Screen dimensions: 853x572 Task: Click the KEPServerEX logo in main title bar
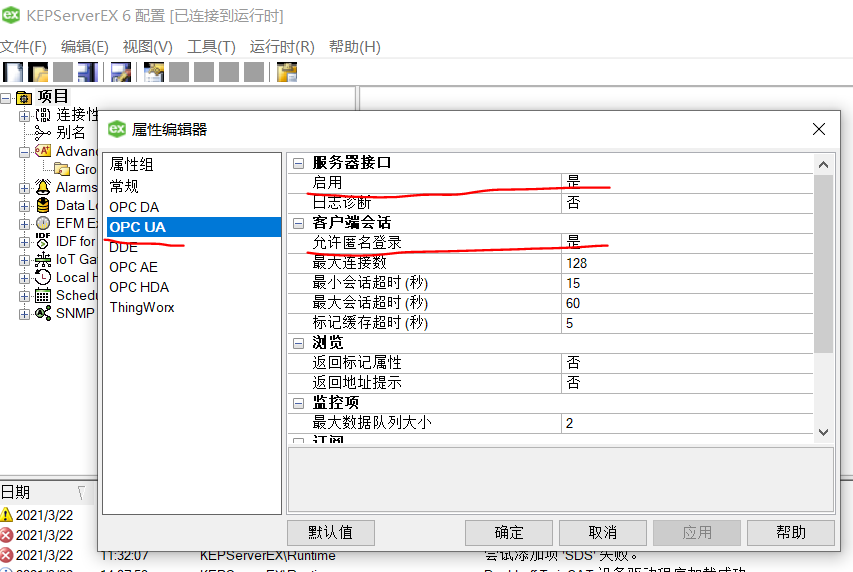pyautogui.click(x=11, y=15)
